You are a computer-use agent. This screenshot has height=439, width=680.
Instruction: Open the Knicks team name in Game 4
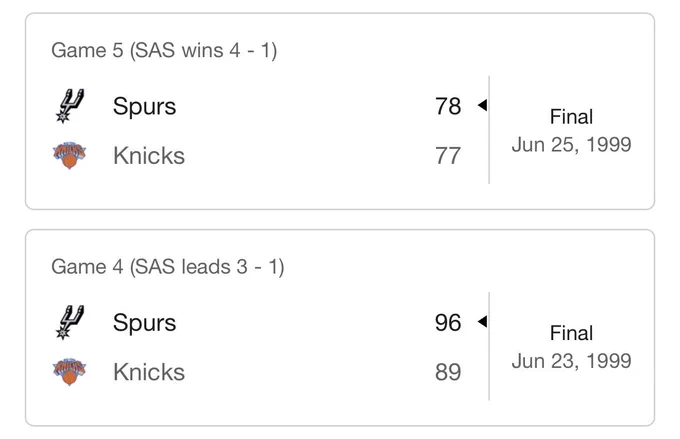tap(149, 372)
